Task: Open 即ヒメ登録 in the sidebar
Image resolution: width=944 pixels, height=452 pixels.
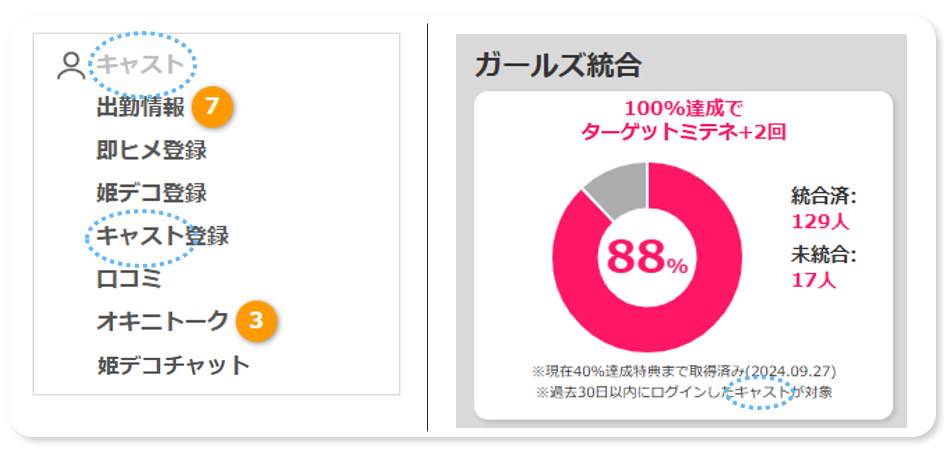Action: (151, 150)
